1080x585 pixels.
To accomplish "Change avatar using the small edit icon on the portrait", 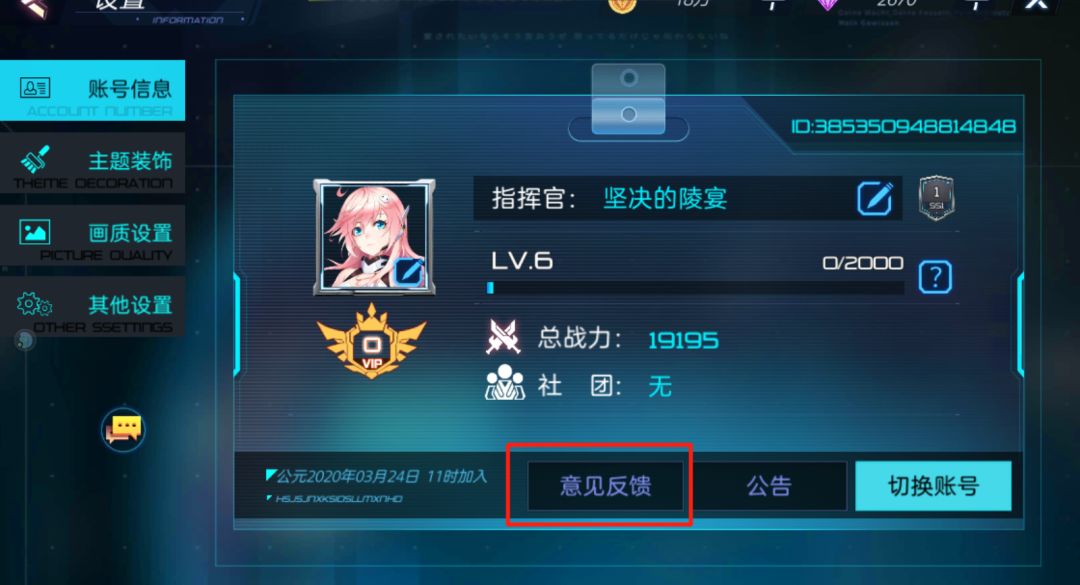I will [409, 271].
